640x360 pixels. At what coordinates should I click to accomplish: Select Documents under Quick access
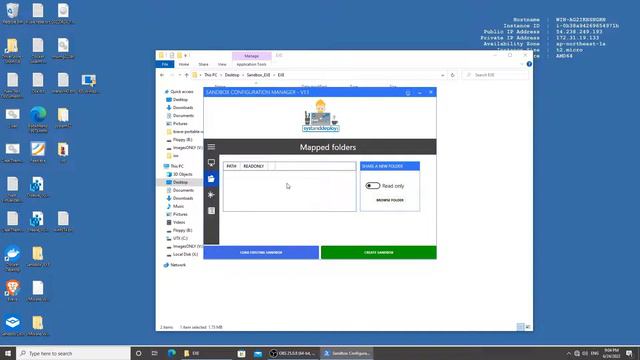(183, 116)
